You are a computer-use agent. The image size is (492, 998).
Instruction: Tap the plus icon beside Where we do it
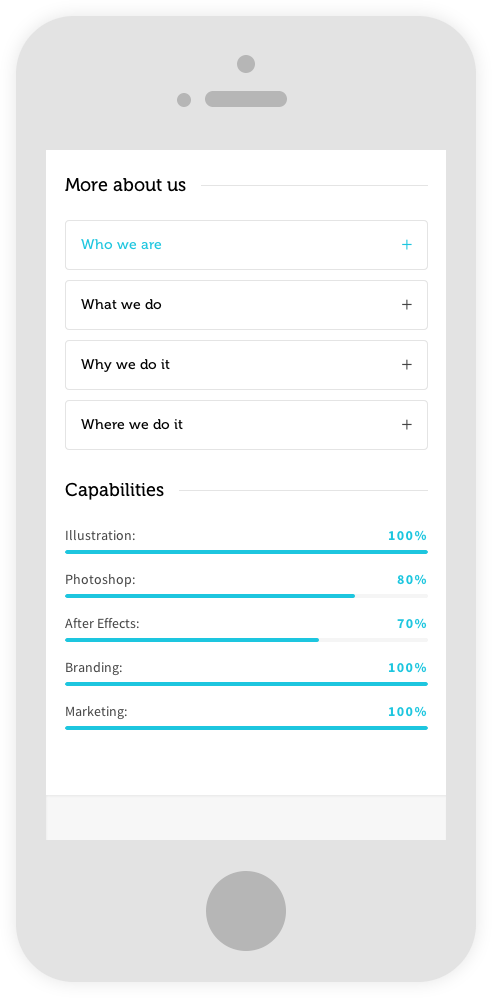(407, 425)
